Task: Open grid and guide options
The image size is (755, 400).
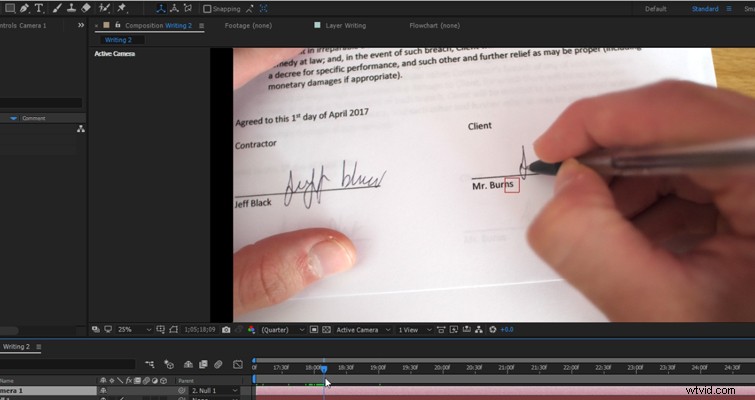Action: click(x=160, y=330)
